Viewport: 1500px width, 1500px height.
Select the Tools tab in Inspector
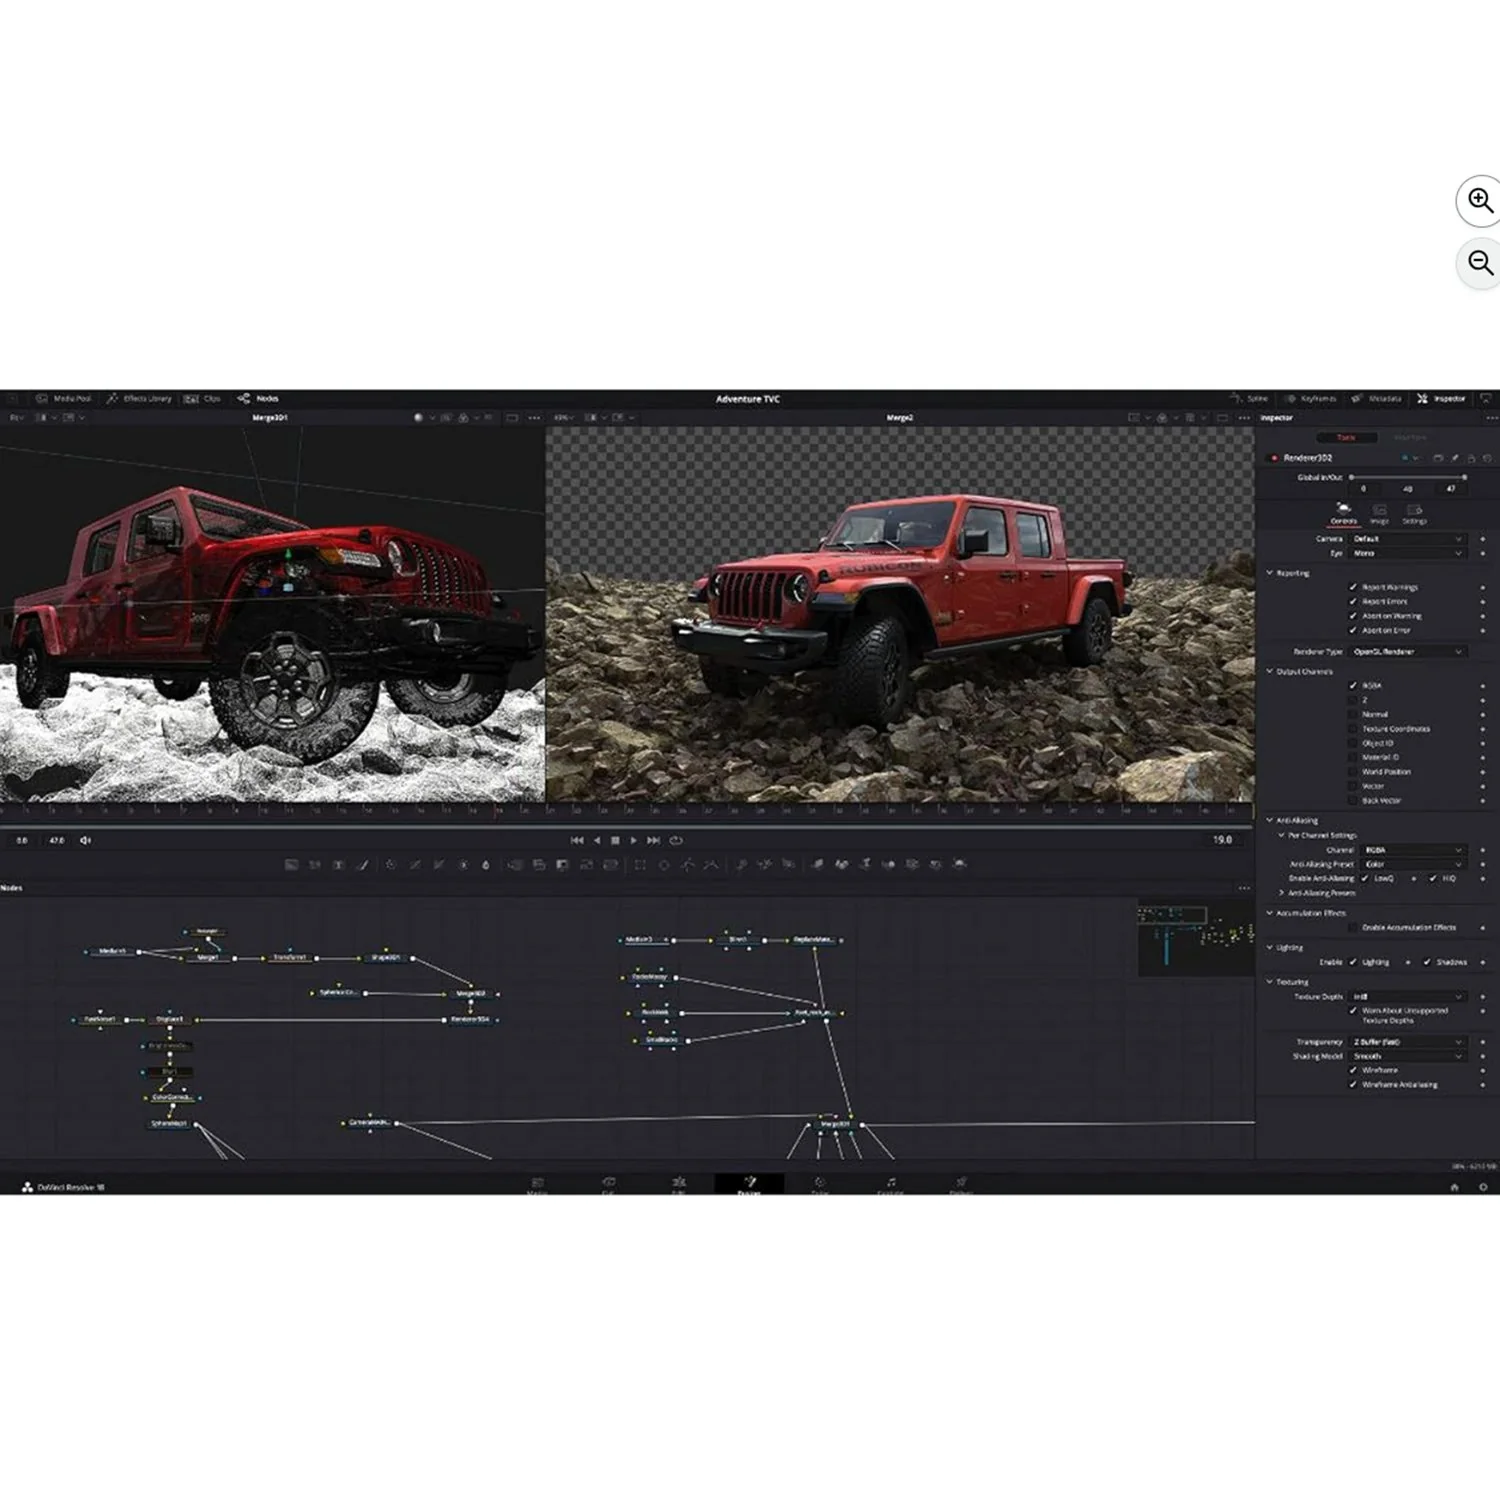coord(1346,437)
